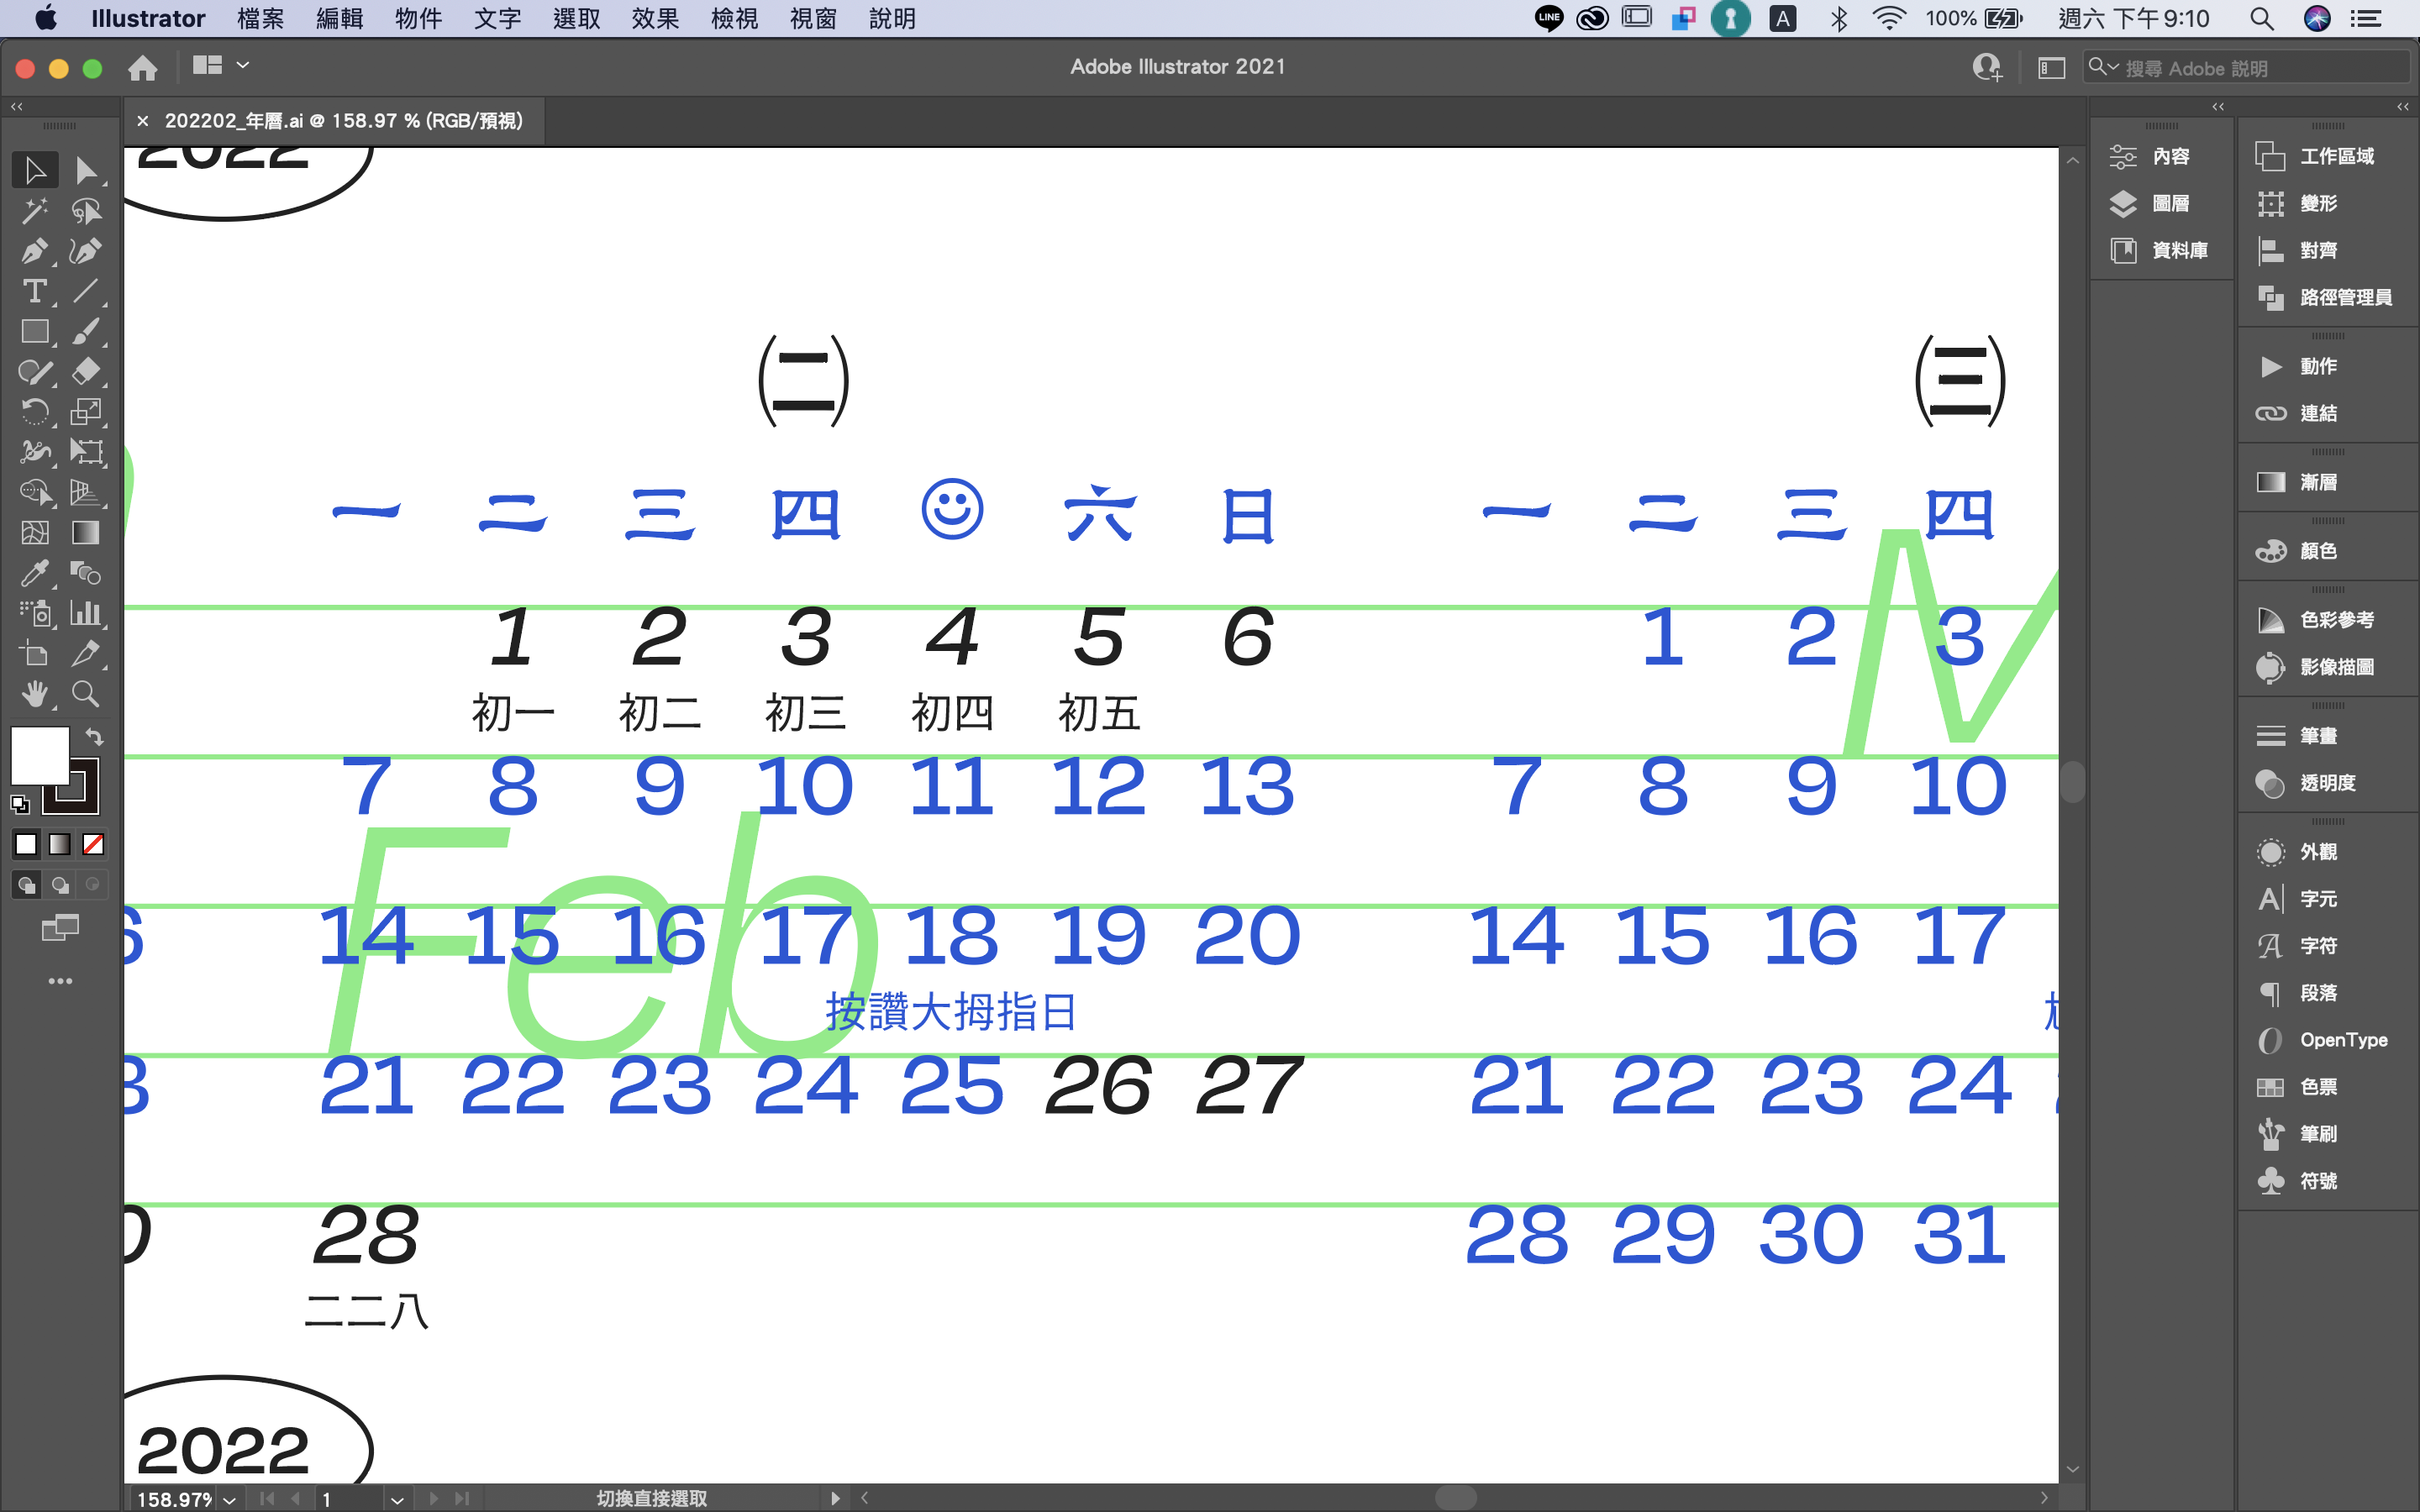Select the Selection tool arrow
The height and width of the screenshot is (1512, 2420).
[x=35, y=170]
